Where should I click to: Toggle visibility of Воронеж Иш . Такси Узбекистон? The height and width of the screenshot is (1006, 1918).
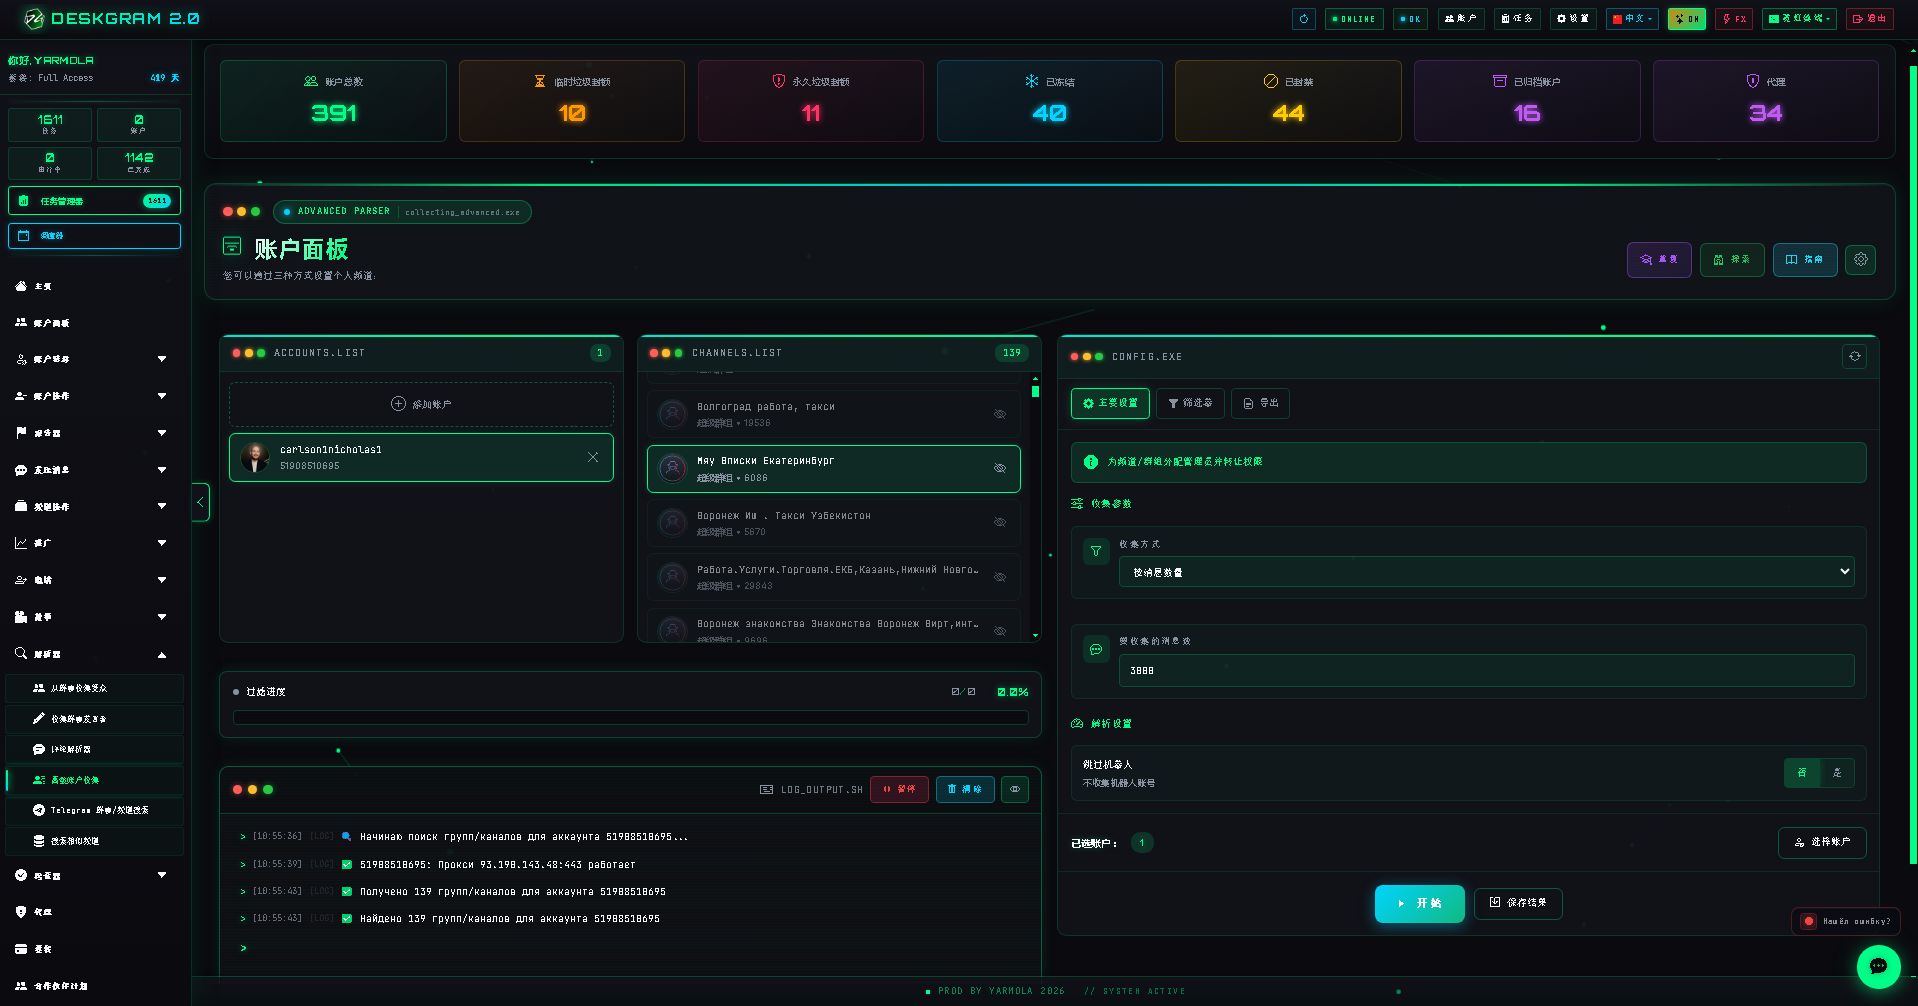pyautogui.click(x=1000, y=522)
